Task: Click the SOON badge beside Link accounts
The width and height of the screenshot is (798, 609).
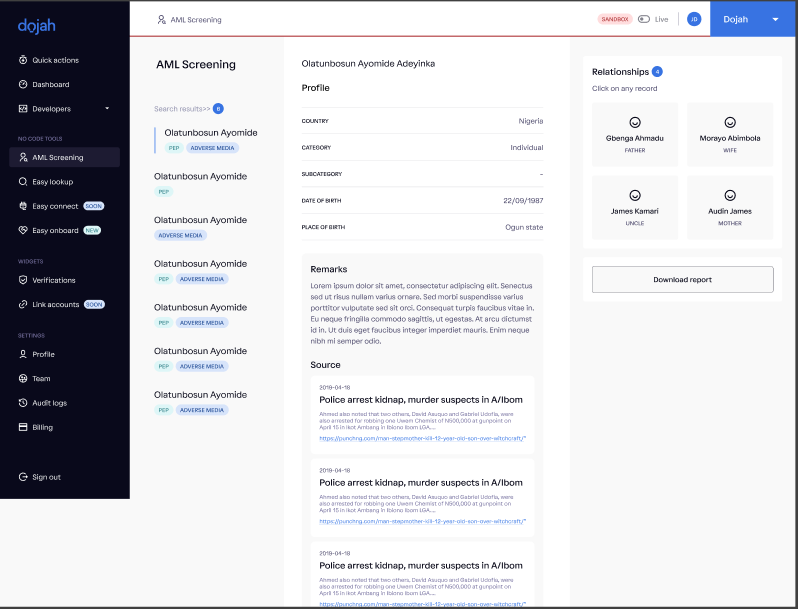Action: coord(94,305)
